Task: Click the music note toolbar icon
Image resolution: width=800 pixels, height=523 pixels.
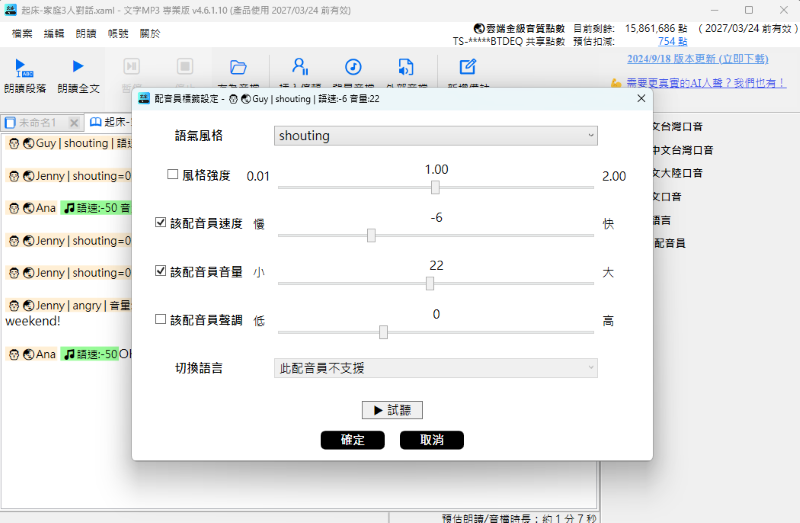Action: pos(353,67)
